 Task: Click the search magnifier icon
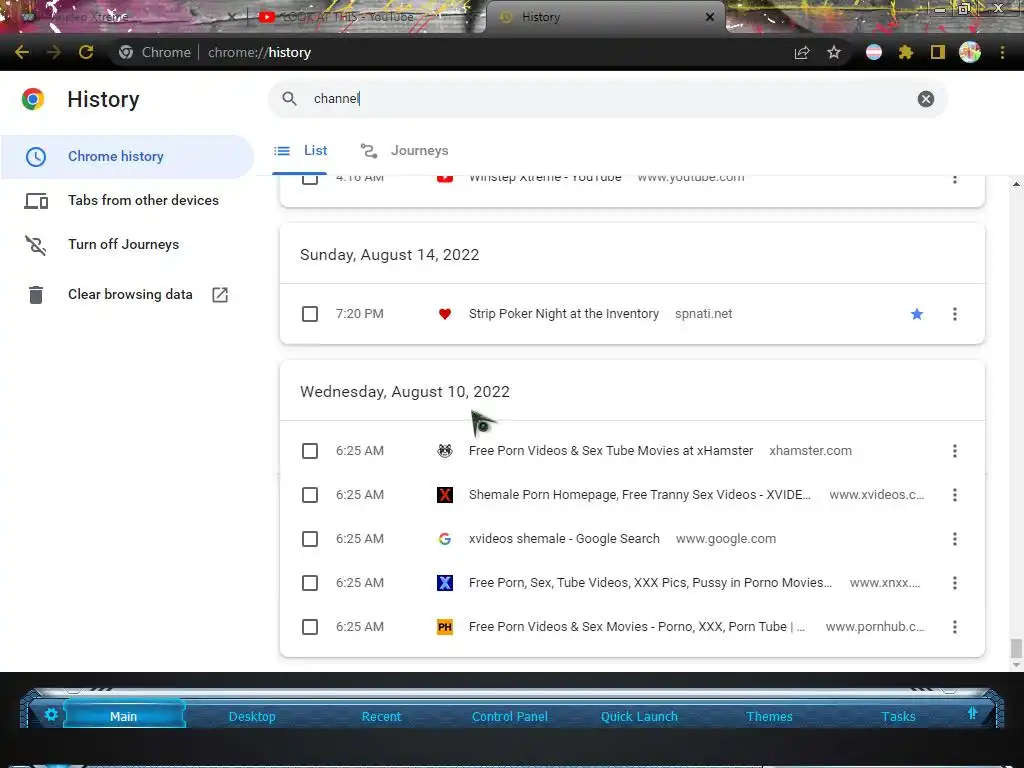289,99
